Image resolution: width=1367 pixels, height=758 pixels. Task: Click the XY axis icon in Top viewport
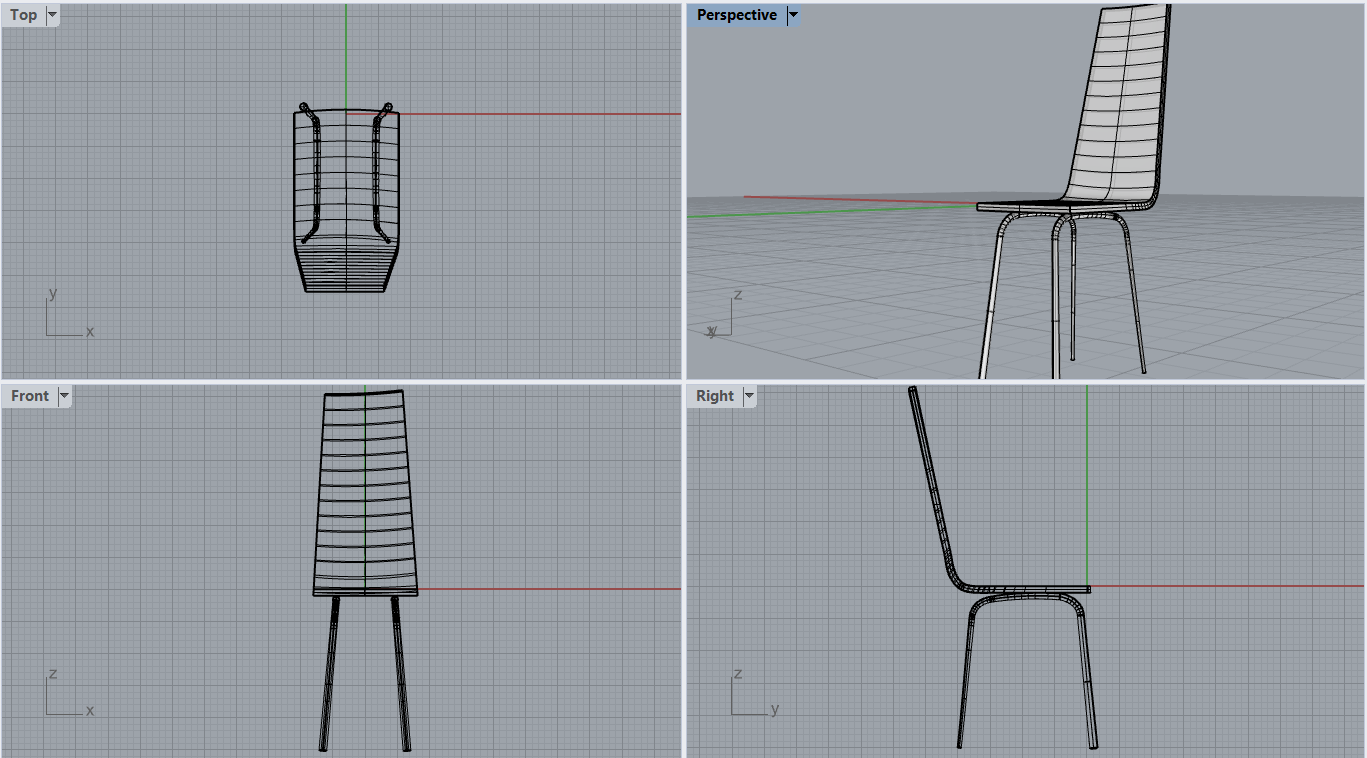click(x=68, y=314)
